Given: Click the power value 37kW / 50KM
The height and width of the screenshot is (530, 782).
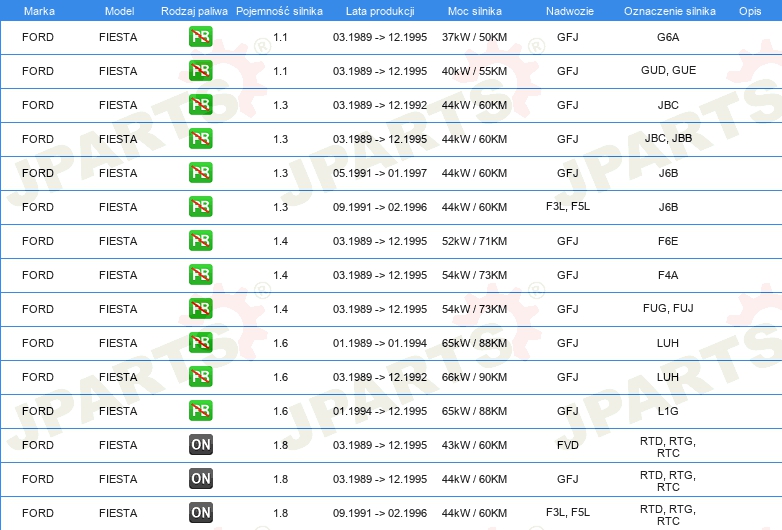Looking at the screenshot, I should pos(474,37).
